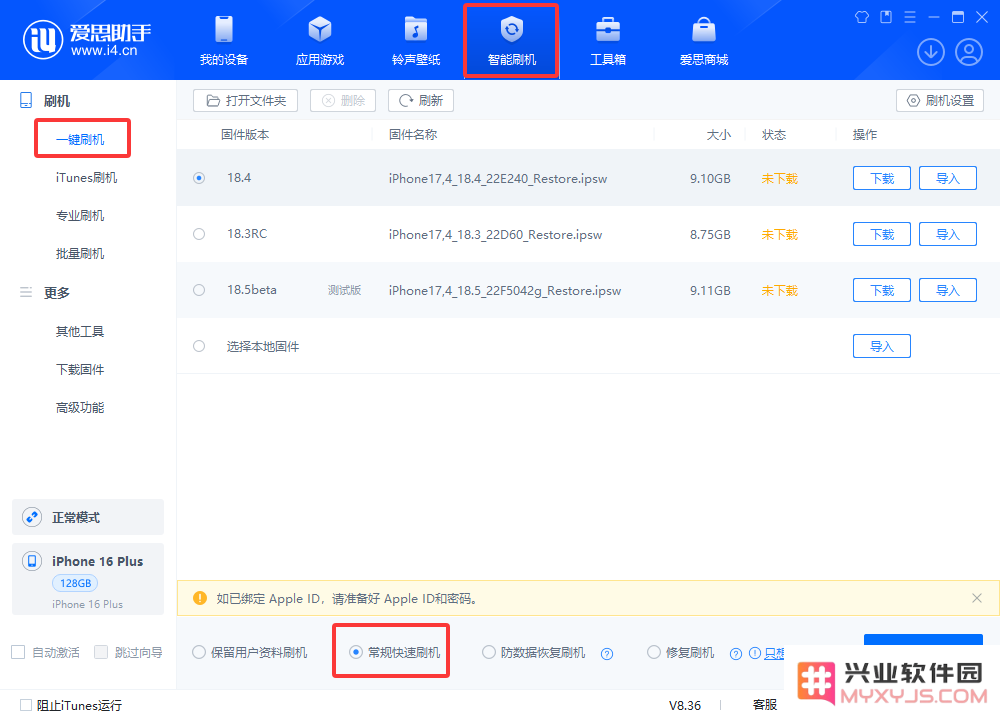Click the help icon beside 防数据恢复刷机
This screenshot has height=720, width=1000.
coord(607,654)
